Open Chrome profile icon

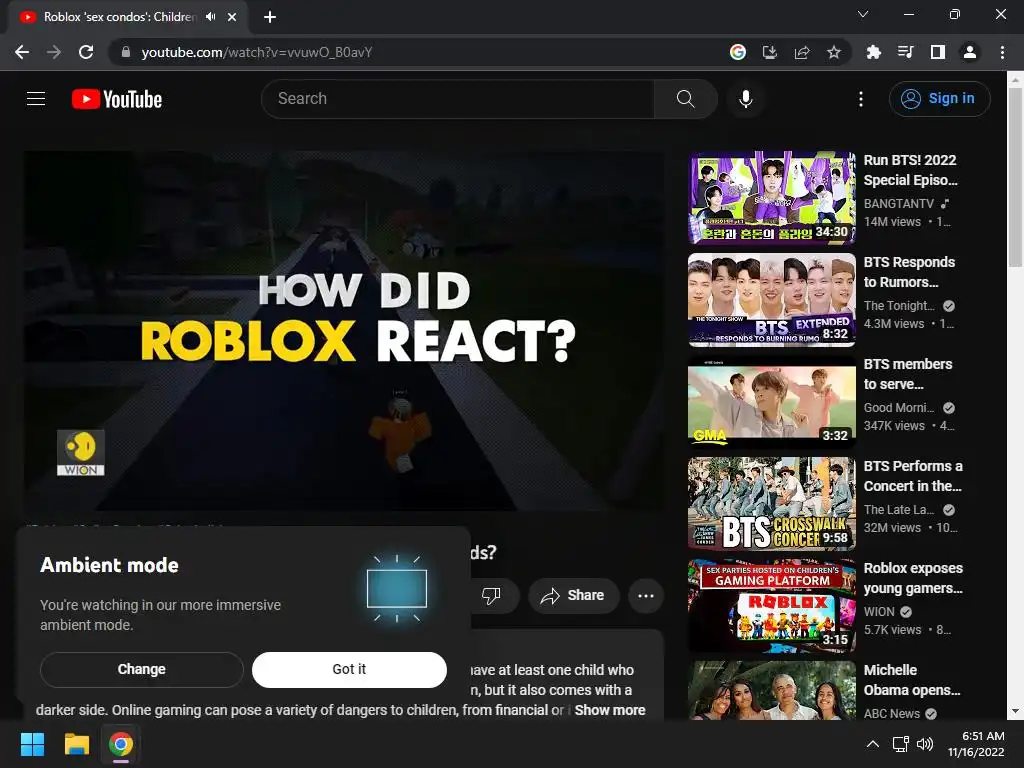[970, 52]
